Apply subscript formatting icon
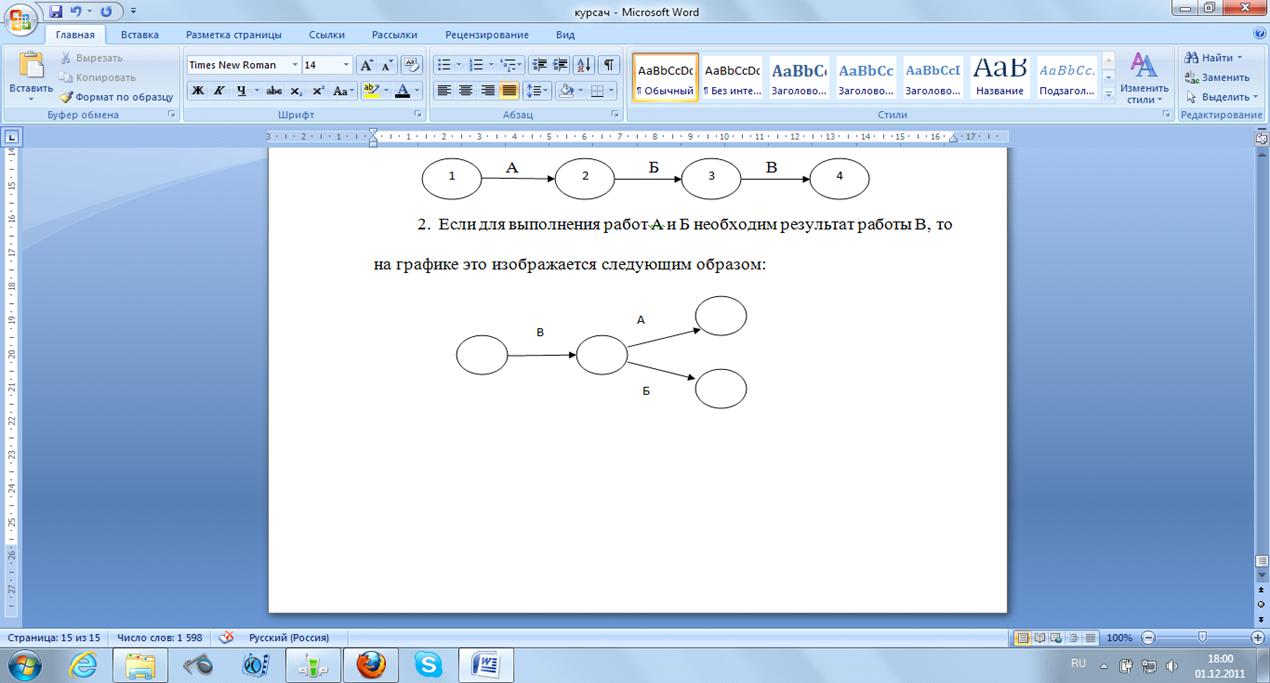Image resolution: width=1270 pixels, height=683 pixels. click(x=296, y=91)
